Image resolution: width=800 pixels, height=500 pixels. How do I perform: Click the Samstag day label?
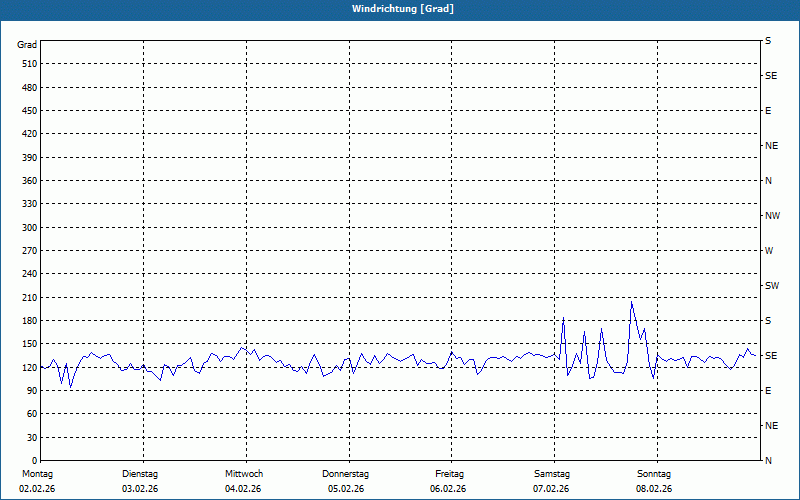click(x=552, y=474)
